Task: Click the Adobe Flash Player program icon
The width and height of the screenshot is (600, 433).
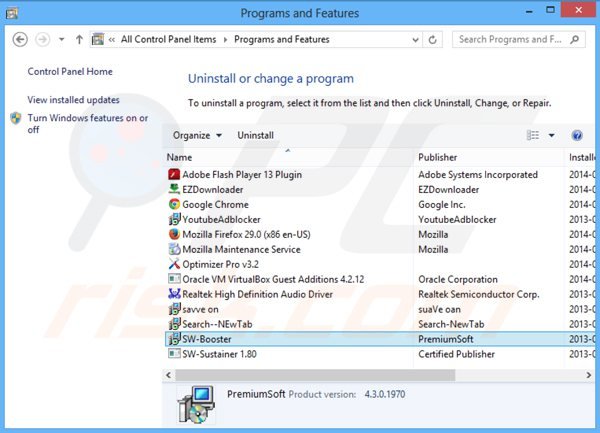Action: 174,174
